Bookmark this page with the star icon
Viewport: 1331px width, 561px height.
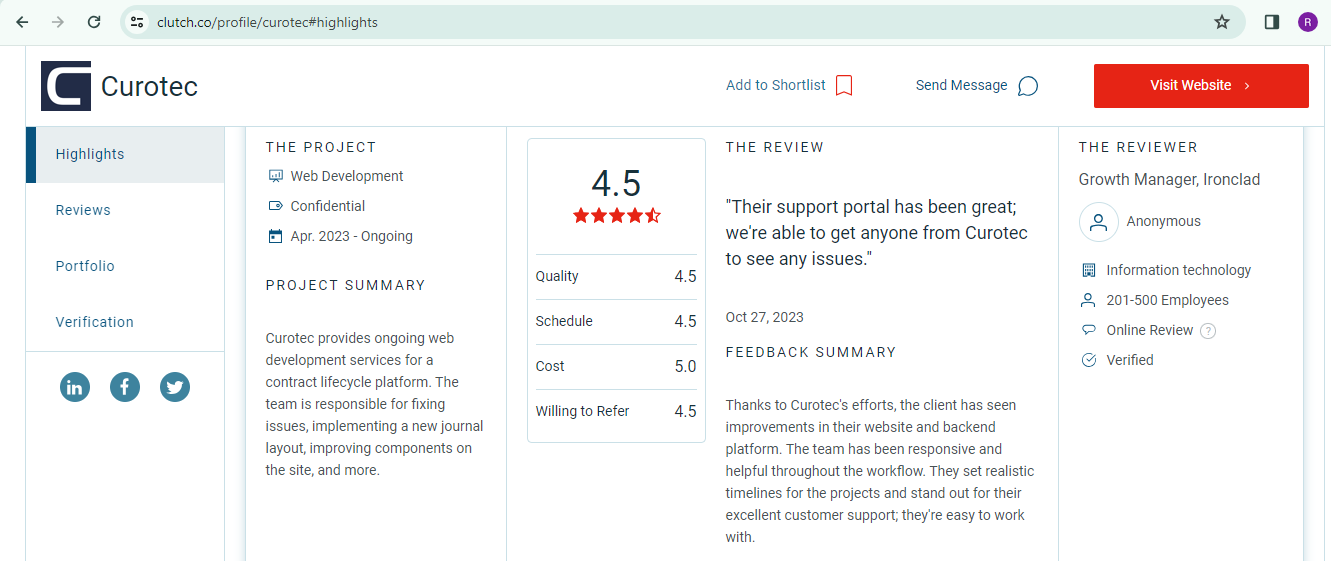(1222, 22)
